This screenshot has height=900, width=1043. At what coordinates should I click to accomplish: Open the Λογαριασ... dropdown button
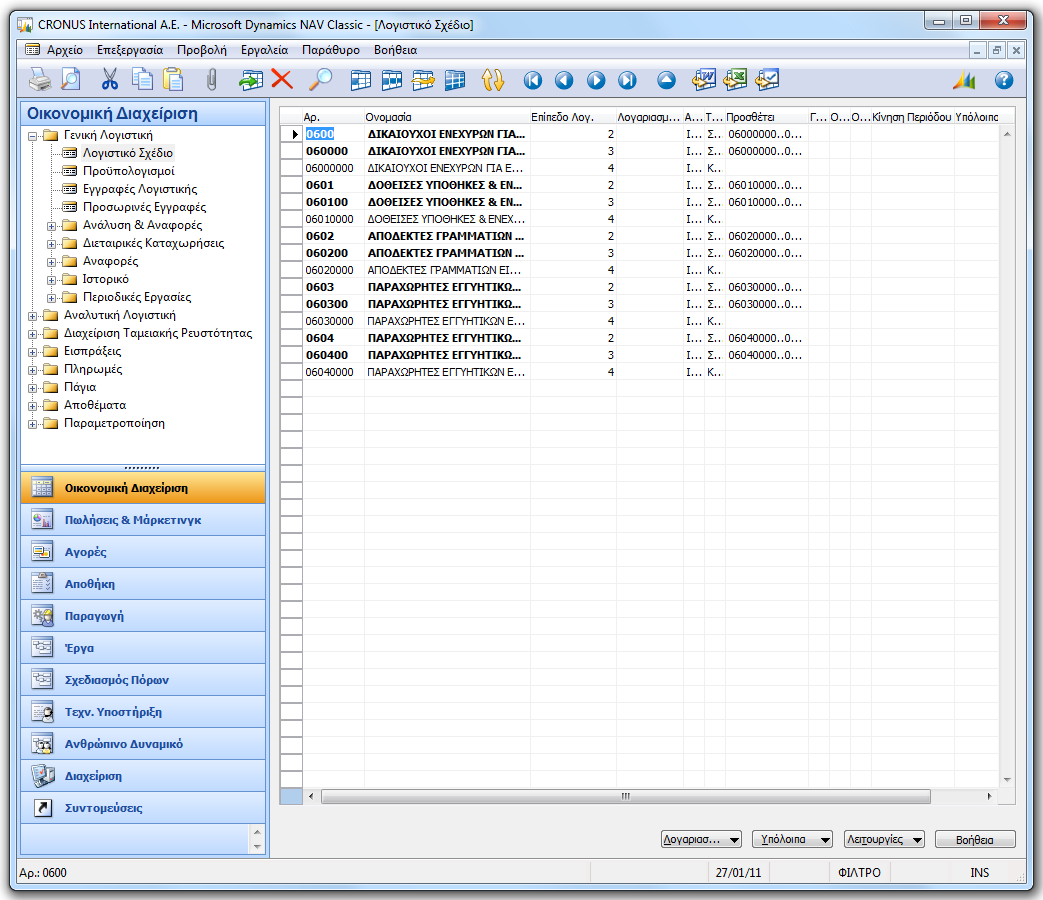(x=701, y=839)
